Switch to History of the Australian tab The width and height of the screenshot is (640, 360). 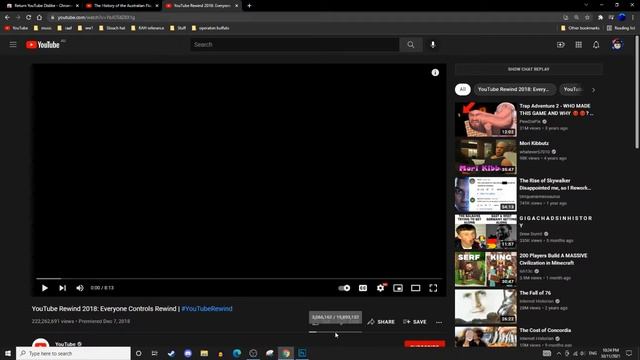pyautogui.click(x=122, y=6)
